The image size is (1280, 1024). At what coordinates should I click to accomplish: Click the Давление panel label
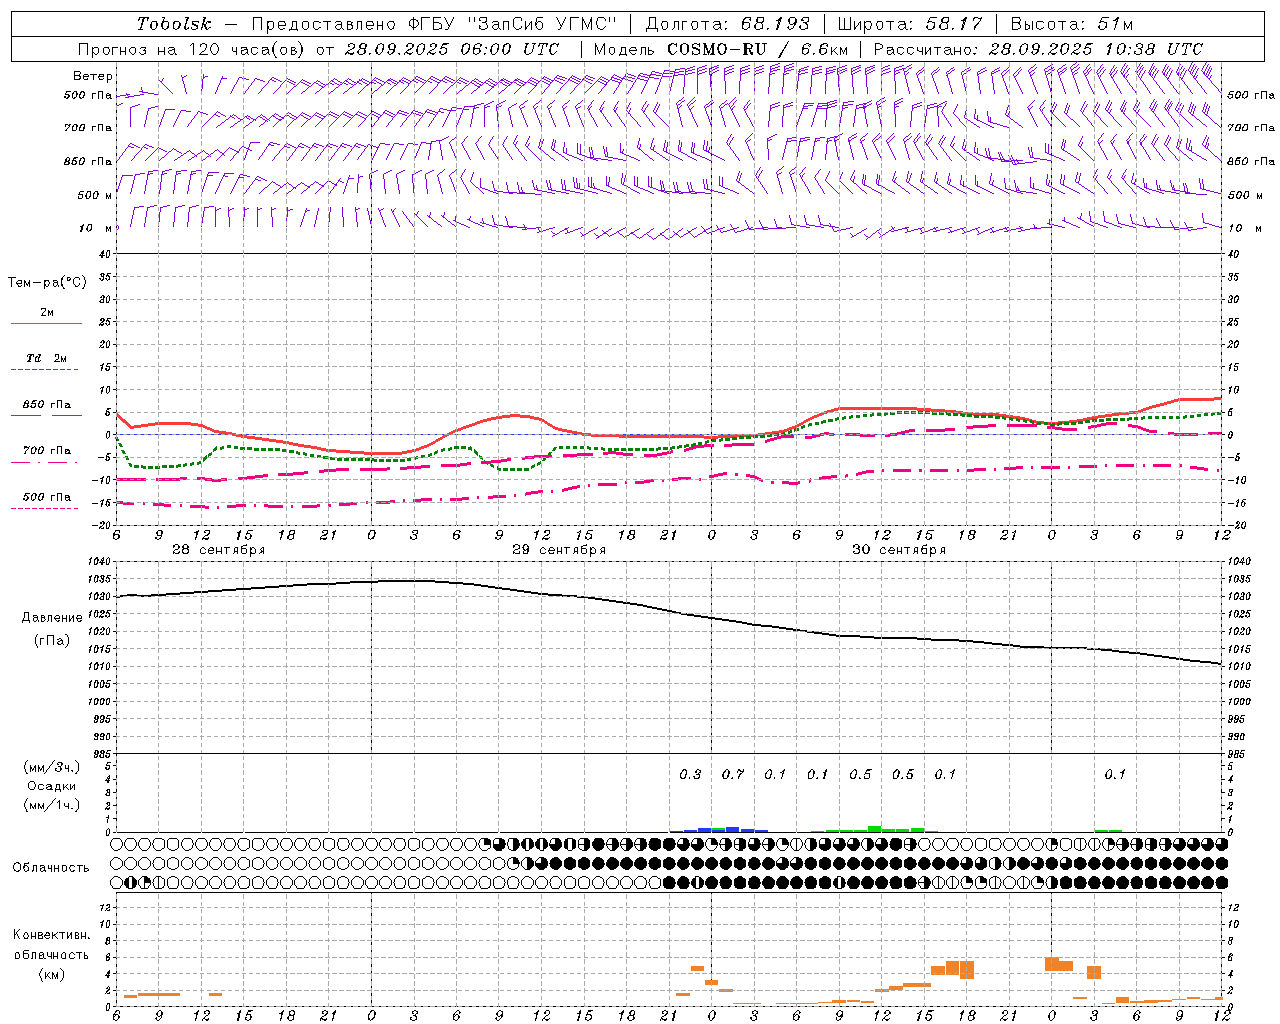[x=52, y=618]
